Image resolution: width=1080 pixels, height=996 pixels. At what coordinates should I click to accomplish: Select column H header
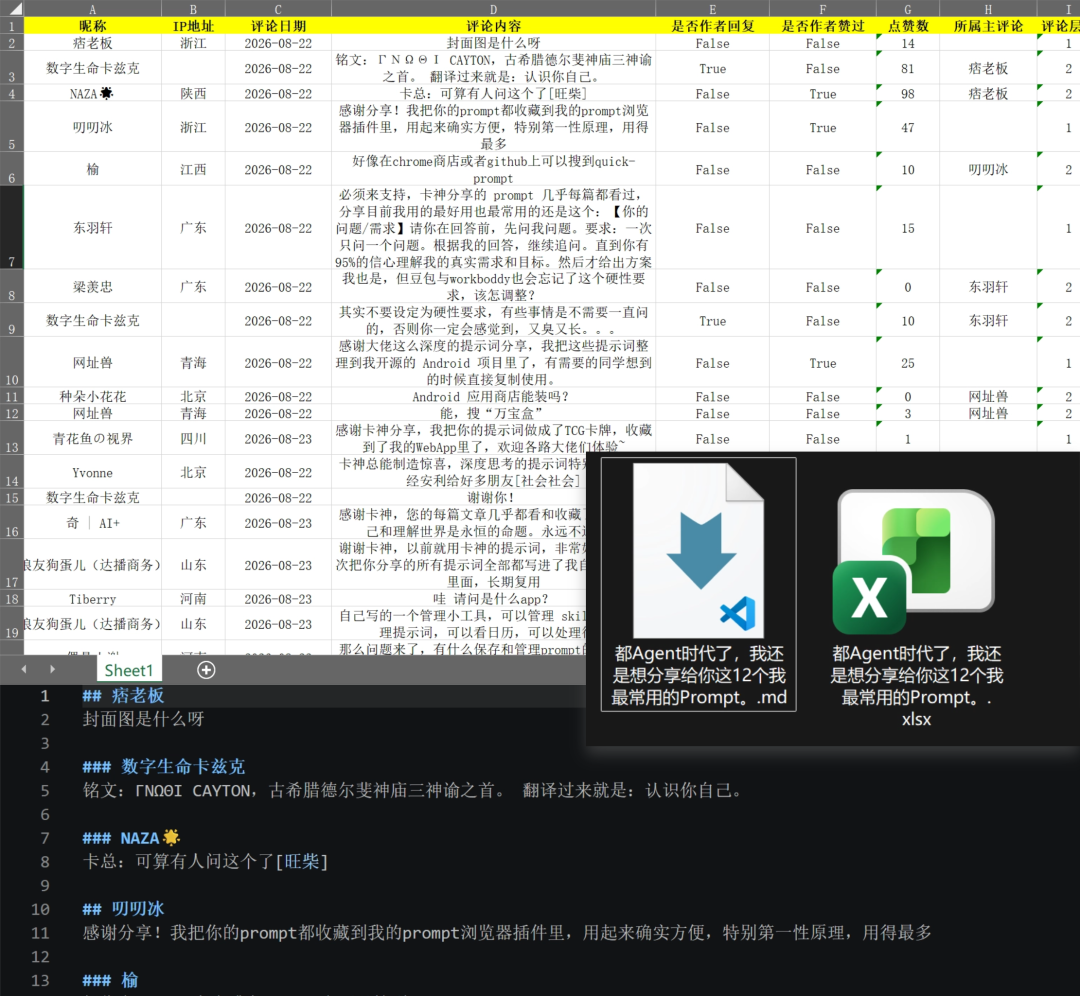(988, 8)
